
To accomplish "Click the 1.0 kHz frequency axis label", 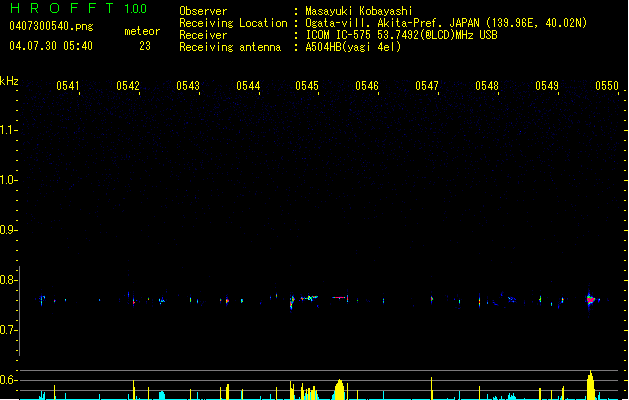I will (x=8, y=180).
